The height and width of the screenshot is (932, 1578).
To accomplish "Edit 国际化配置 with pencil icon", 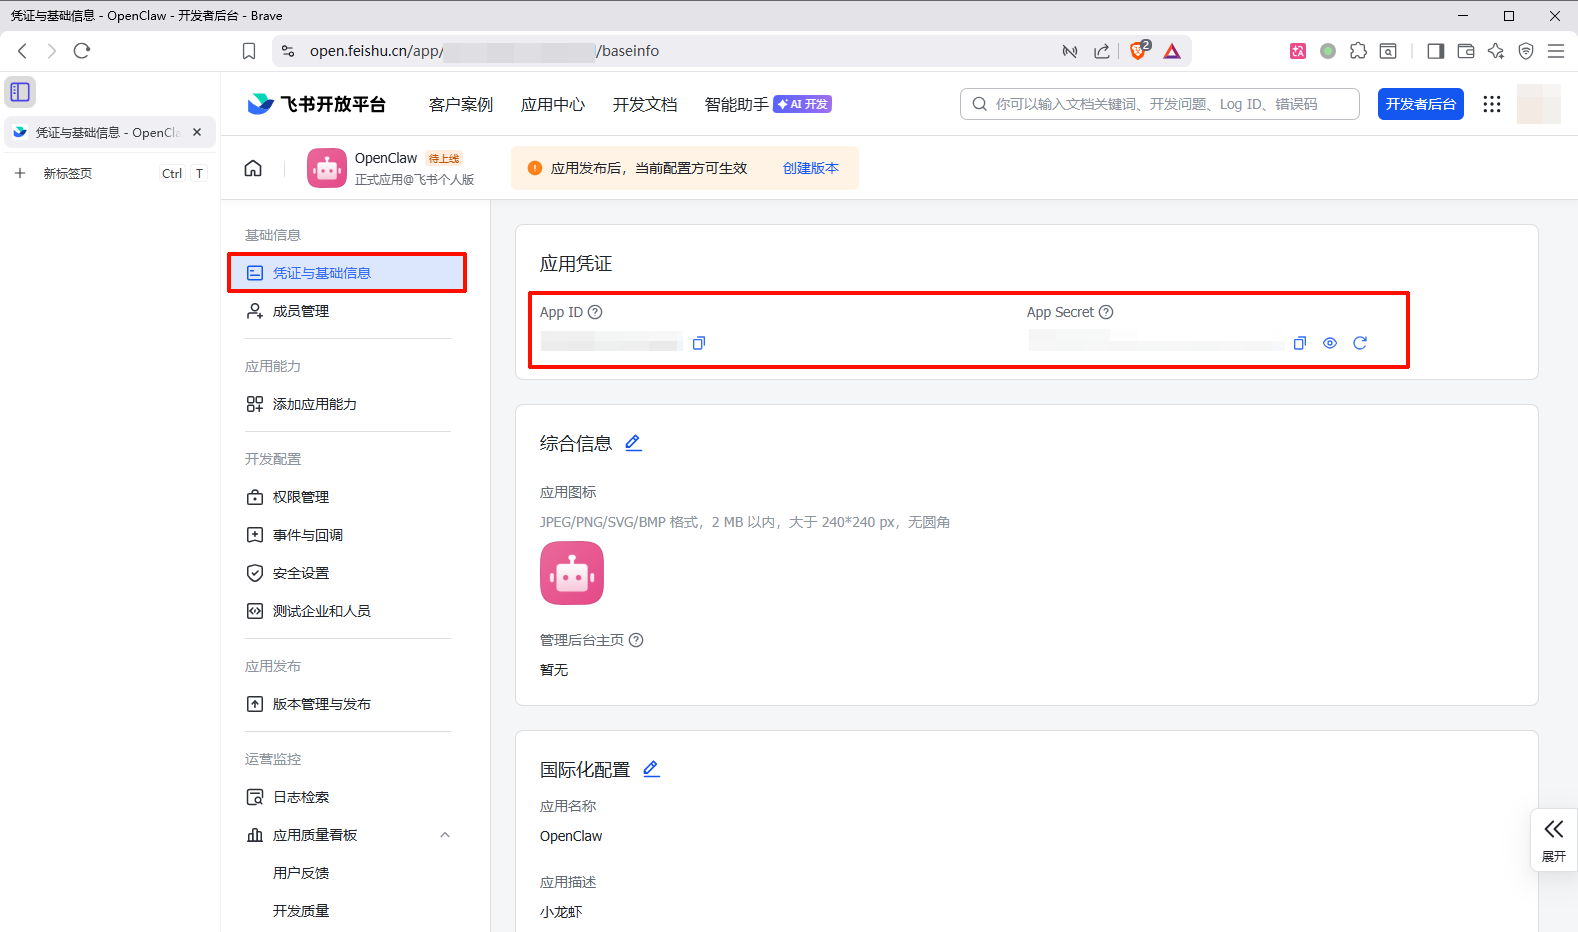I will [x=651, y=769].
